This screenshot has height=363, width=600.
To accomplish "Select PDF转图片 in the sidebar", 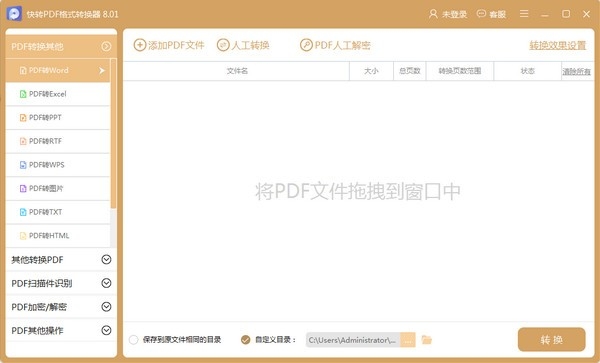I will coord(58,189).
